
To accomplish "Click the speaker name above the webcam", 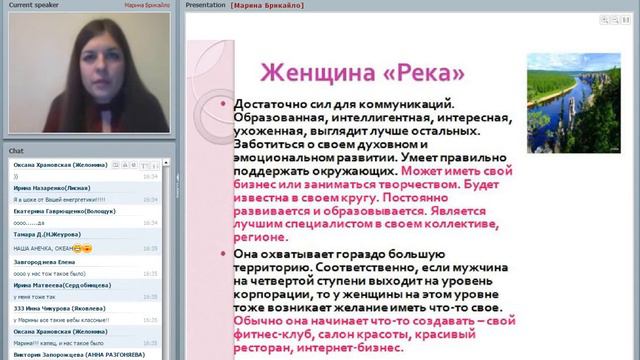I will click(147, 5).
